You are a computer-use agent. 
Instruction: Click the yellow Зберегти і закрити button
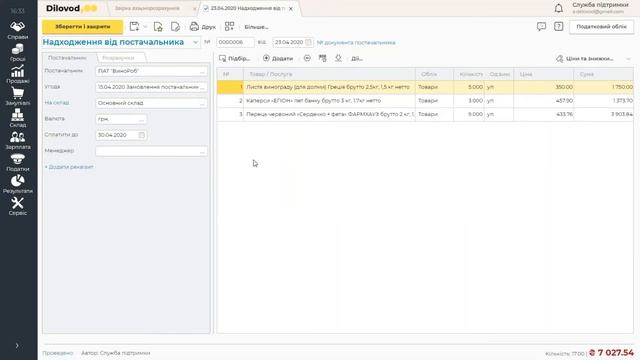click(x=82, y=27)
